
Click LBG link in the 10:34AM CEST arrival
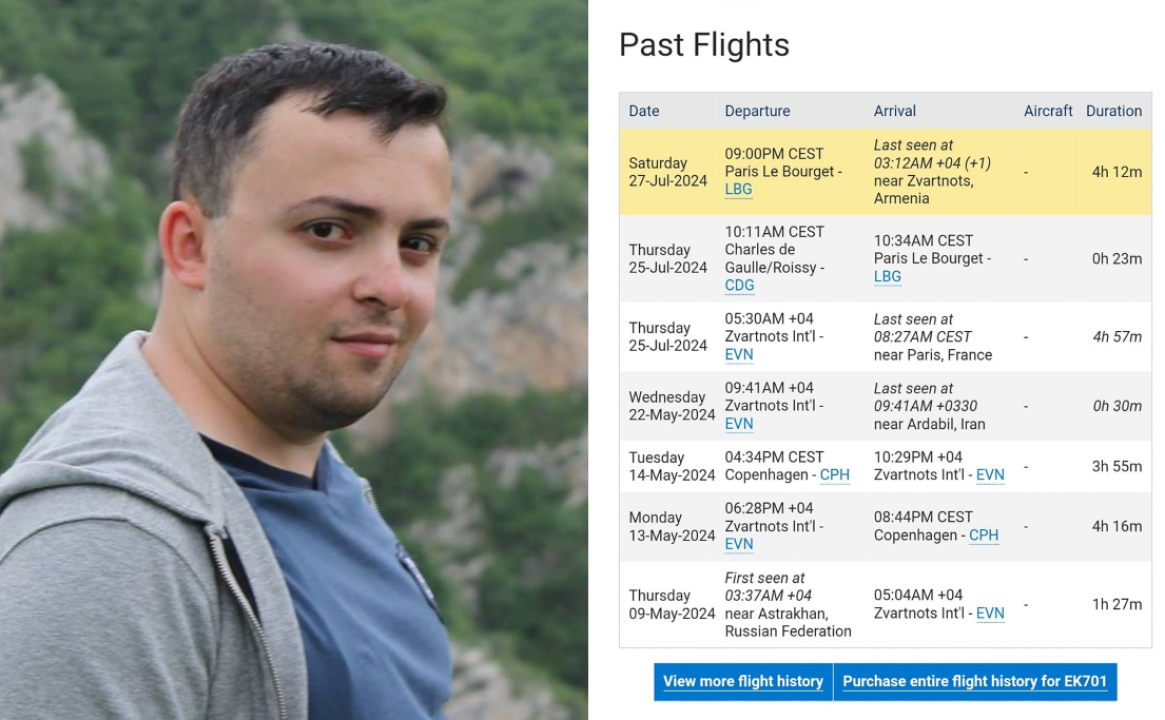point(887,276)
